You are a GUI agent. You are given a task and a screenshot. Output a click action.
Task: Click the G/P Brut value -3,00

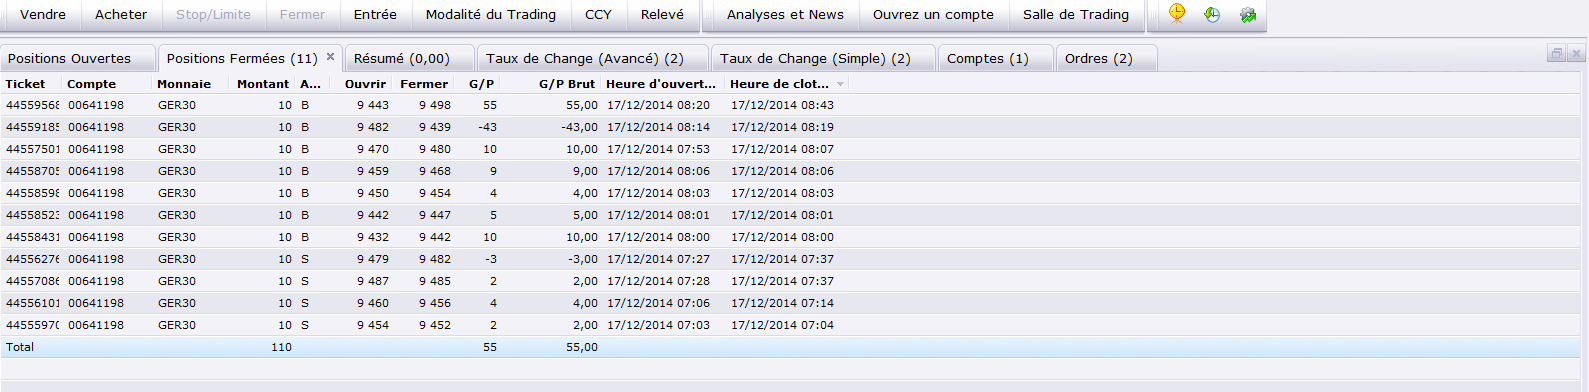pos(583,259)
